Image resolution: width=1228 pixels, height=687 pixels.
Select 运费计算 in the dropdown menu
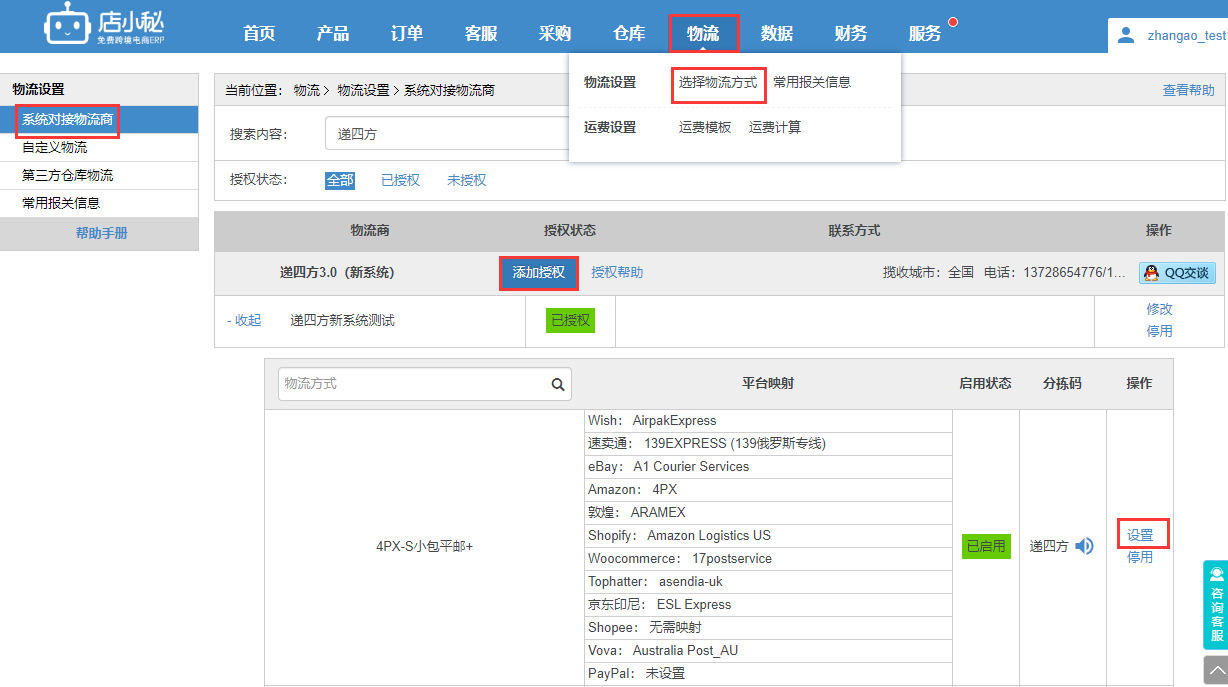(775, 127)
